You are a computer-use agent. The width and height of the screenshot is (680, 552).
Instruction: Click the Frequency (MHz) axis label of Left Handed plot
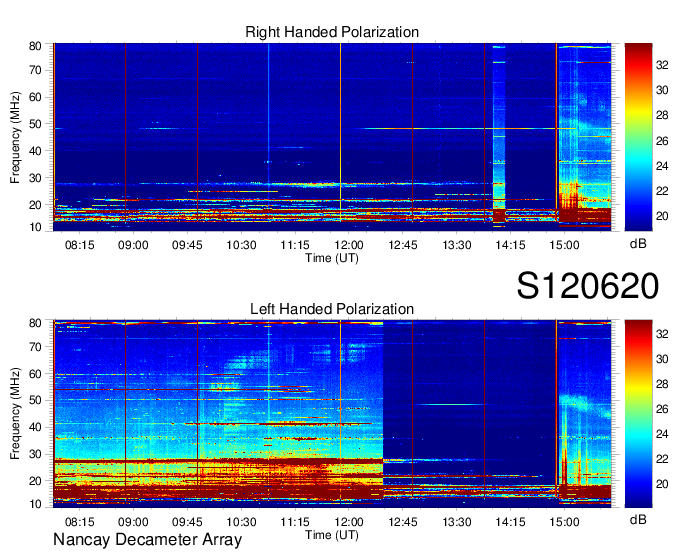[15, 414]
